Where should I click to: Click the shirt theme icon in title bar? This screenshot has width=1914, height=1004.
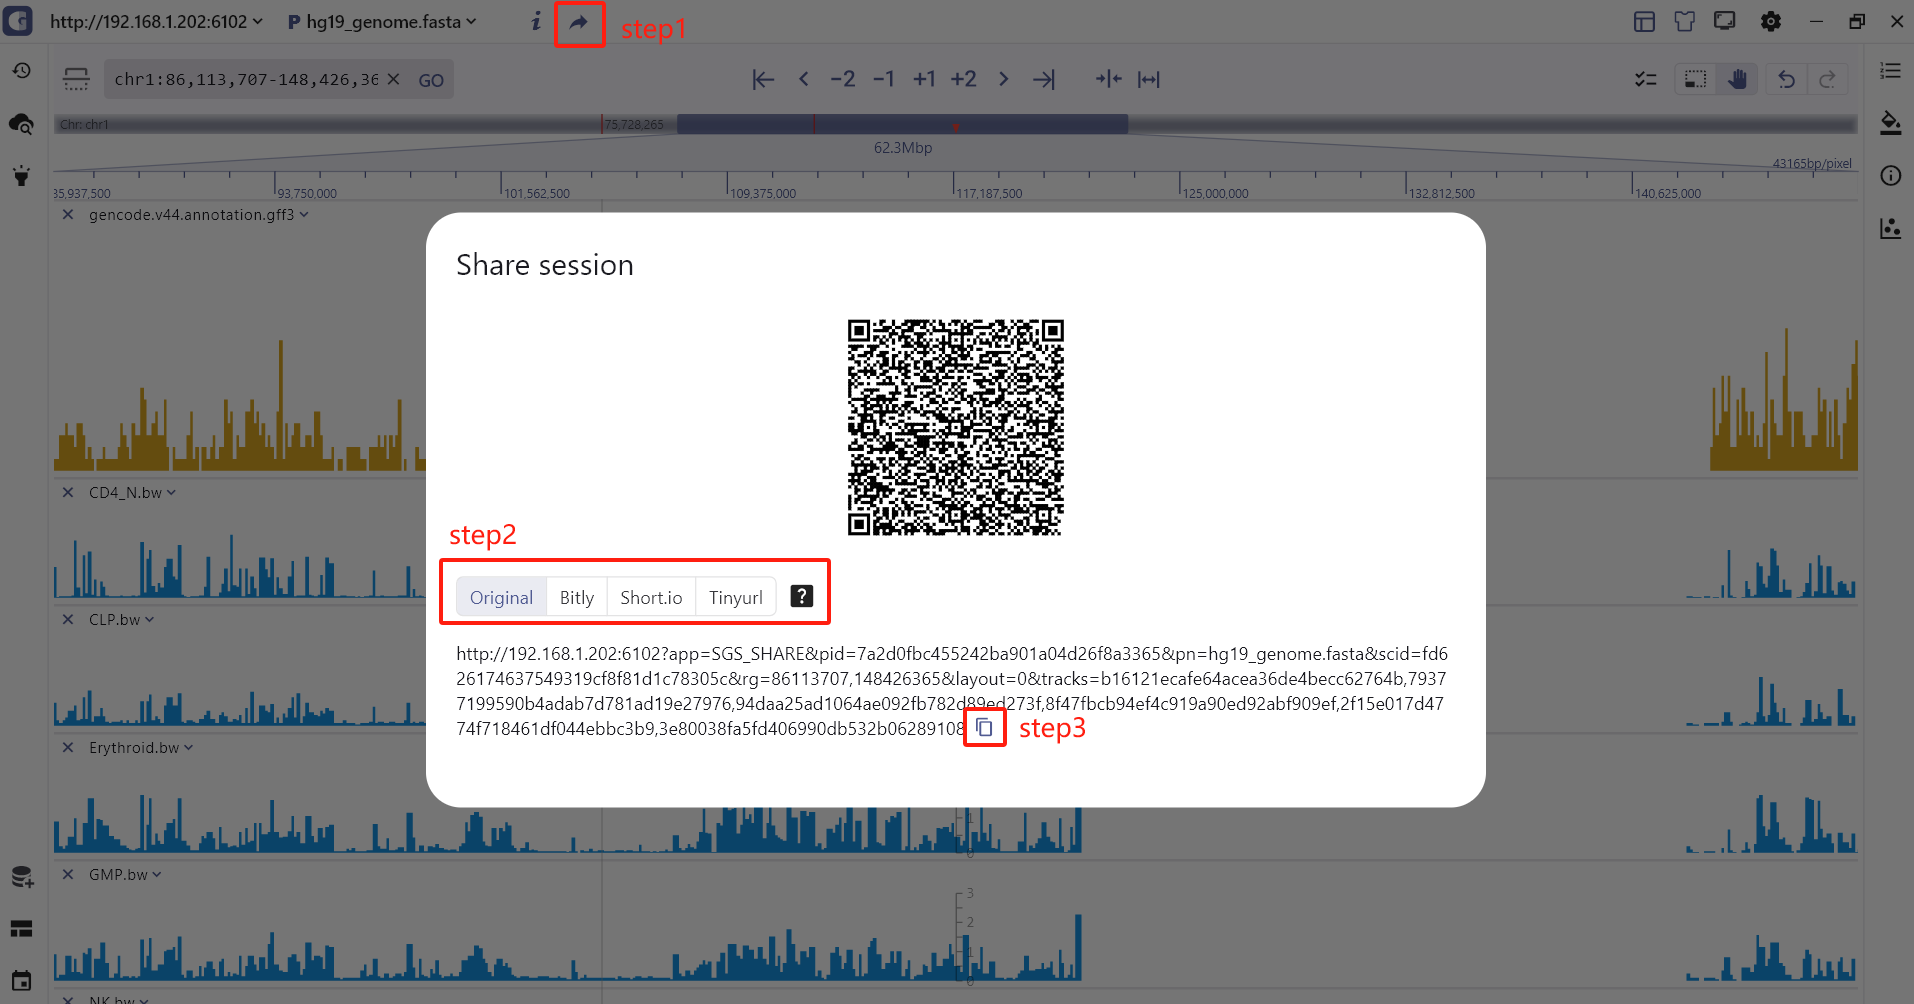(1685, 21)
